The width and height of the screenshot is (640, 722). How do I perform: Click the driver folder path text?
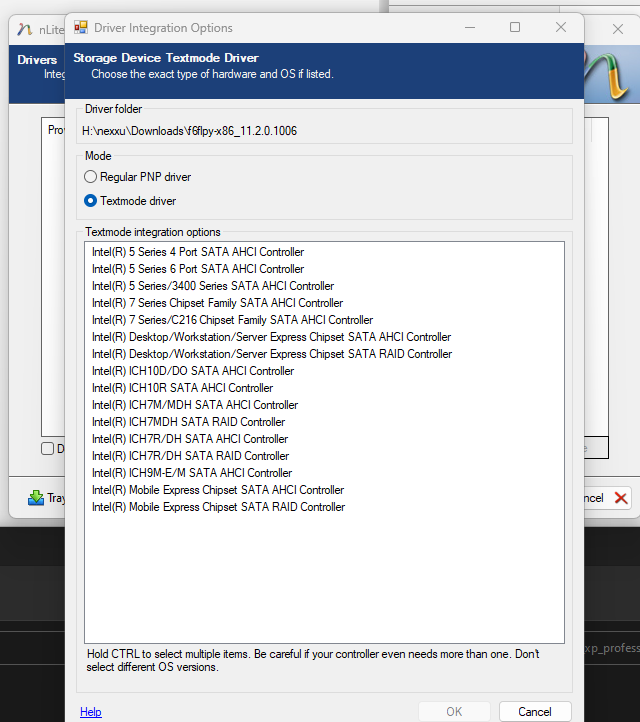tap(189, 131)
